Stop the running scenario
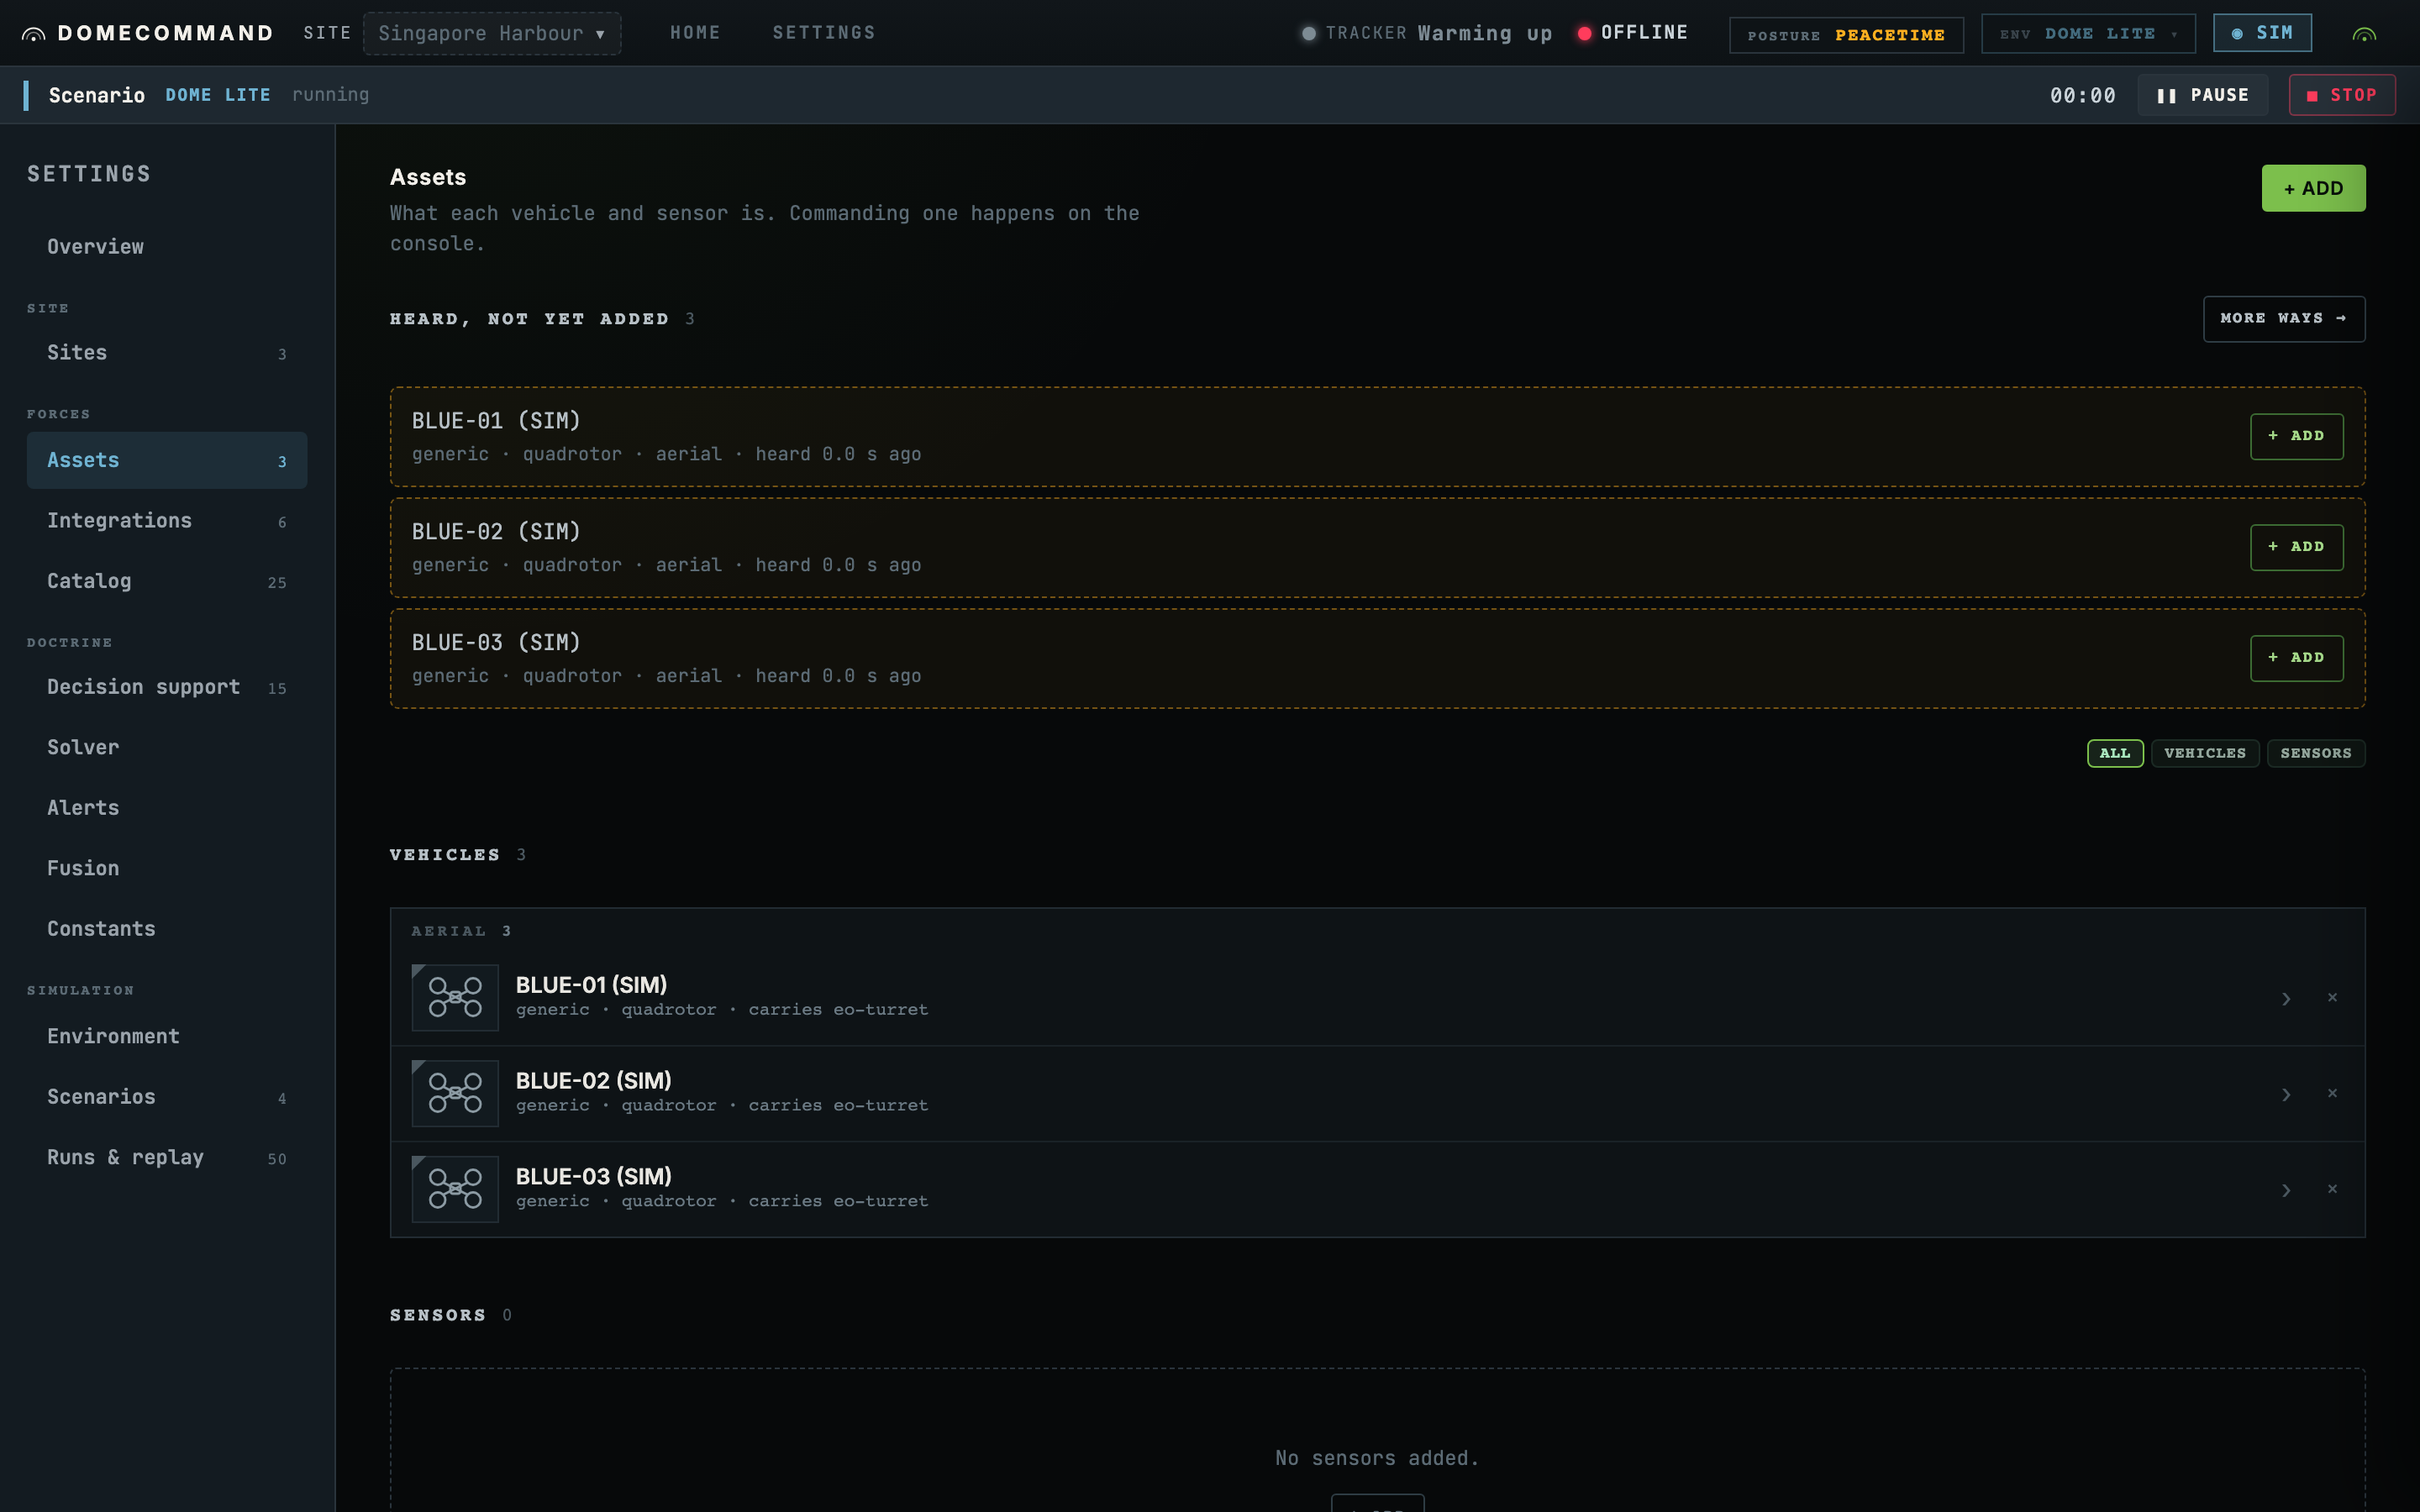This screenshot has width=2420, height=1512. click(x=2342, y=95)
